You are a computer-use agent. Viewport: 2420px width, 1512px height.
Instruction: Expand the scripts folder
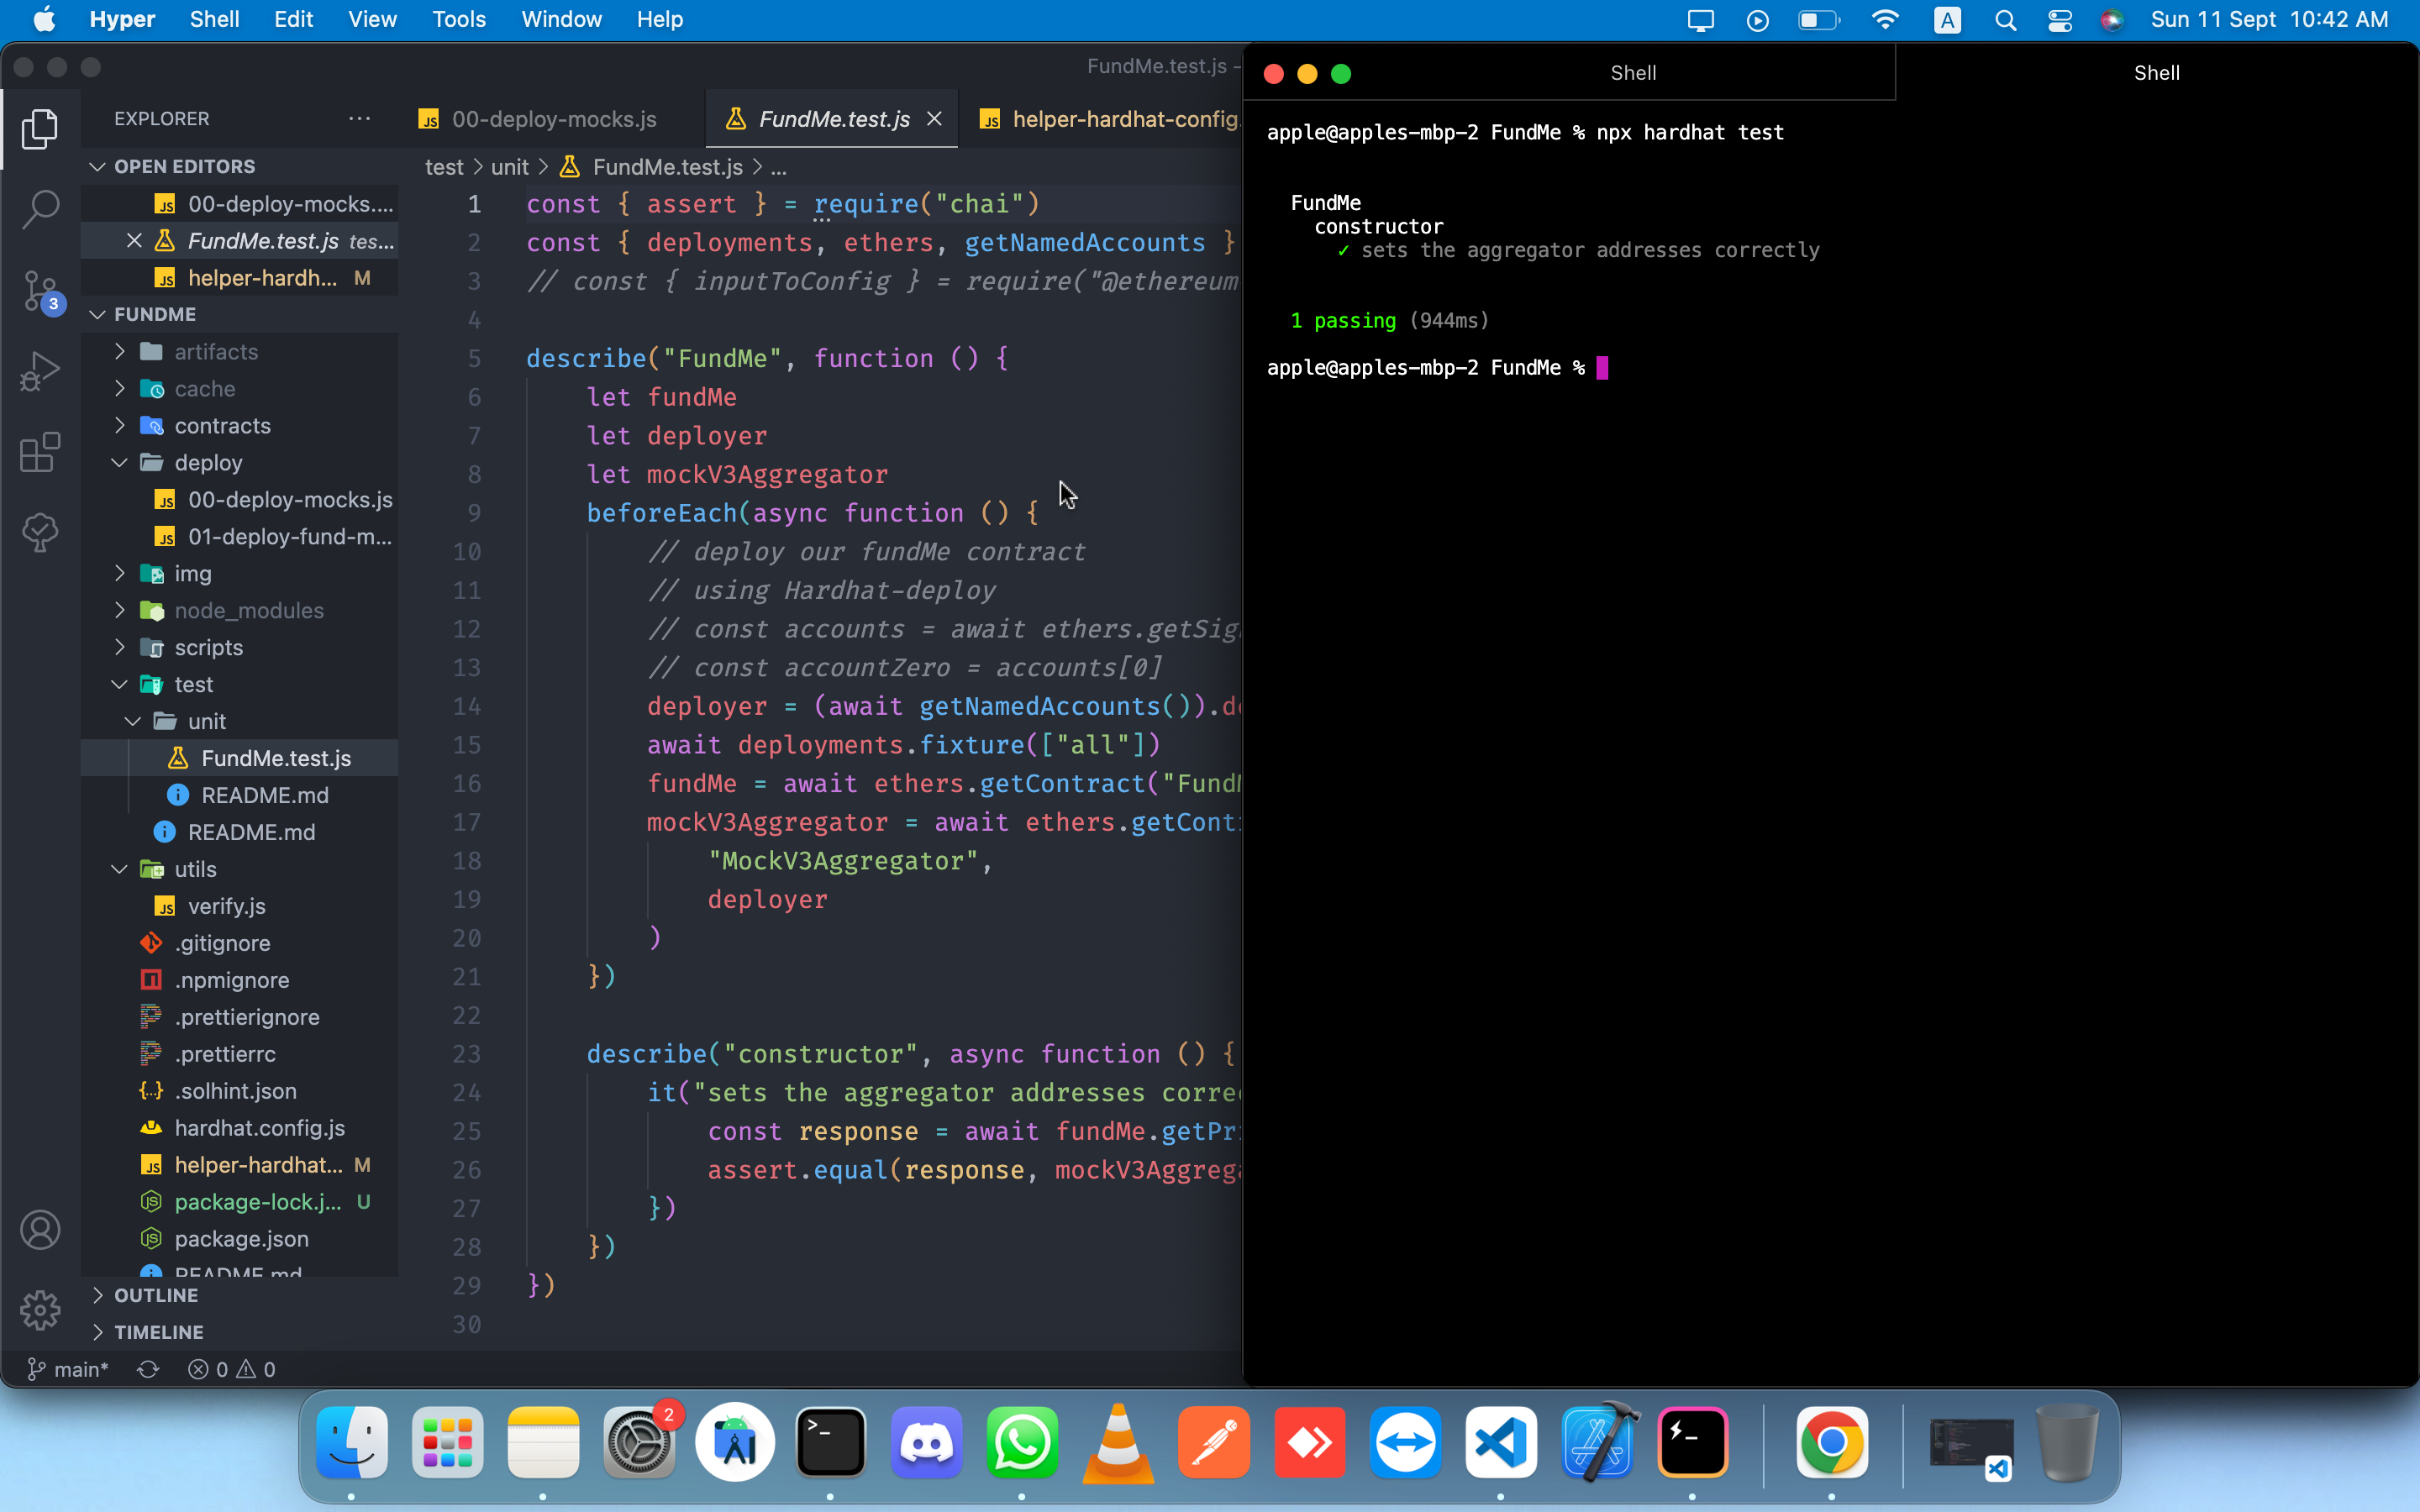(x=240, y=648)
